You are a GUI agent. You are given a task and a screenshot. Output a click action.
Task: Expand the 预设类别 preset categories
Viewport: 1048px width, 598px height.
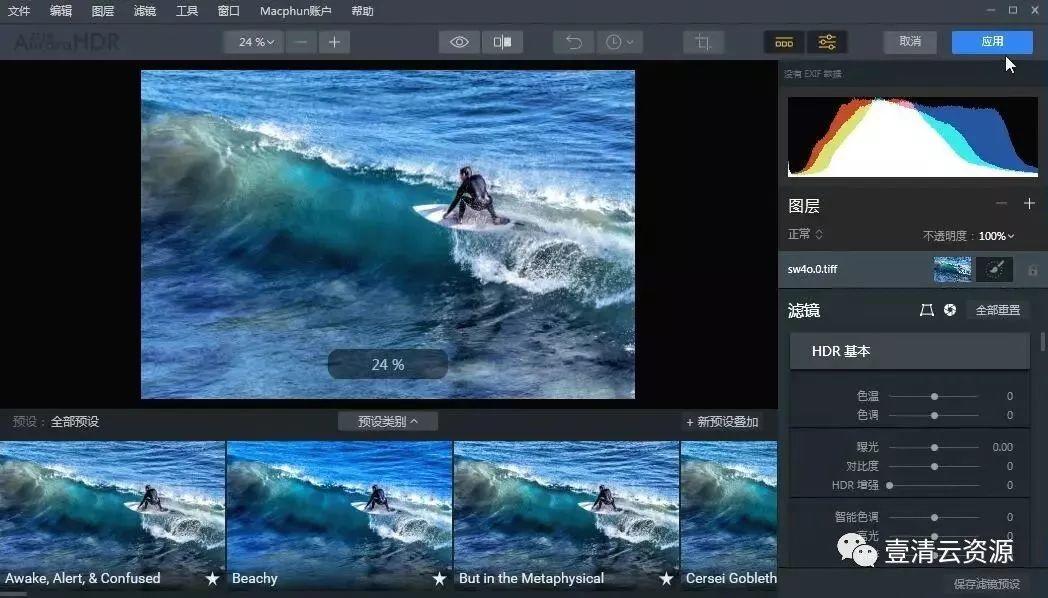tap(388, 422)
